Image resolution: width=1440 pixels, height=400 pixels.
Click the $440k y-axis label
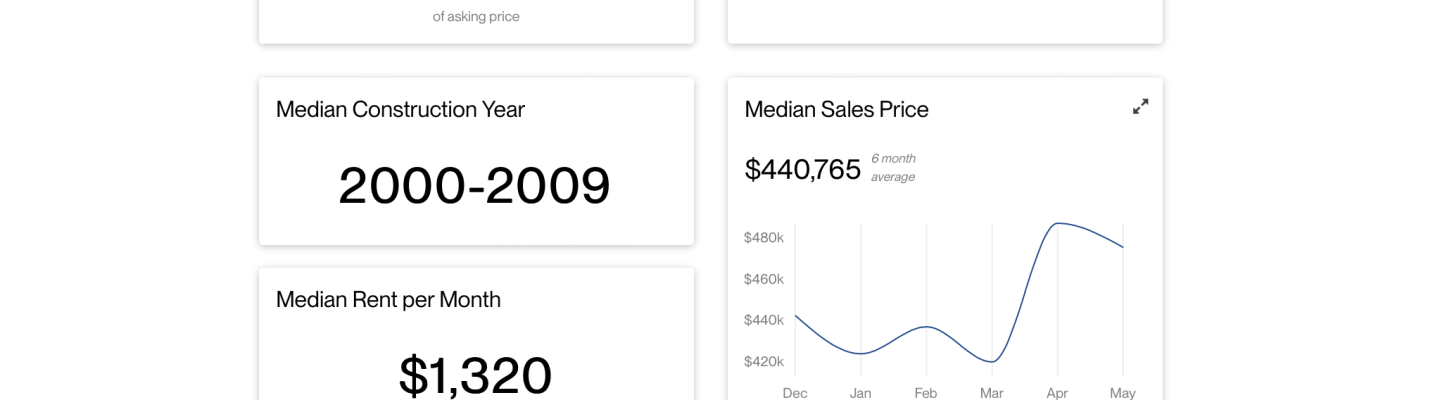tap(763, 320)
